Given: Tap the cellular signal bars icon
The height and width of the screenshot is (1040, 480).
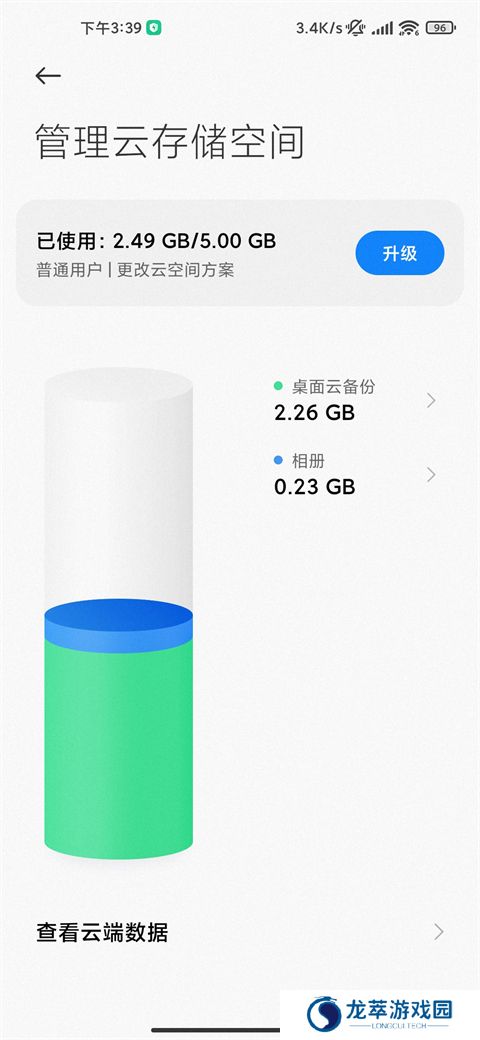Looking at the screenshot, I should tap(382, 29).
